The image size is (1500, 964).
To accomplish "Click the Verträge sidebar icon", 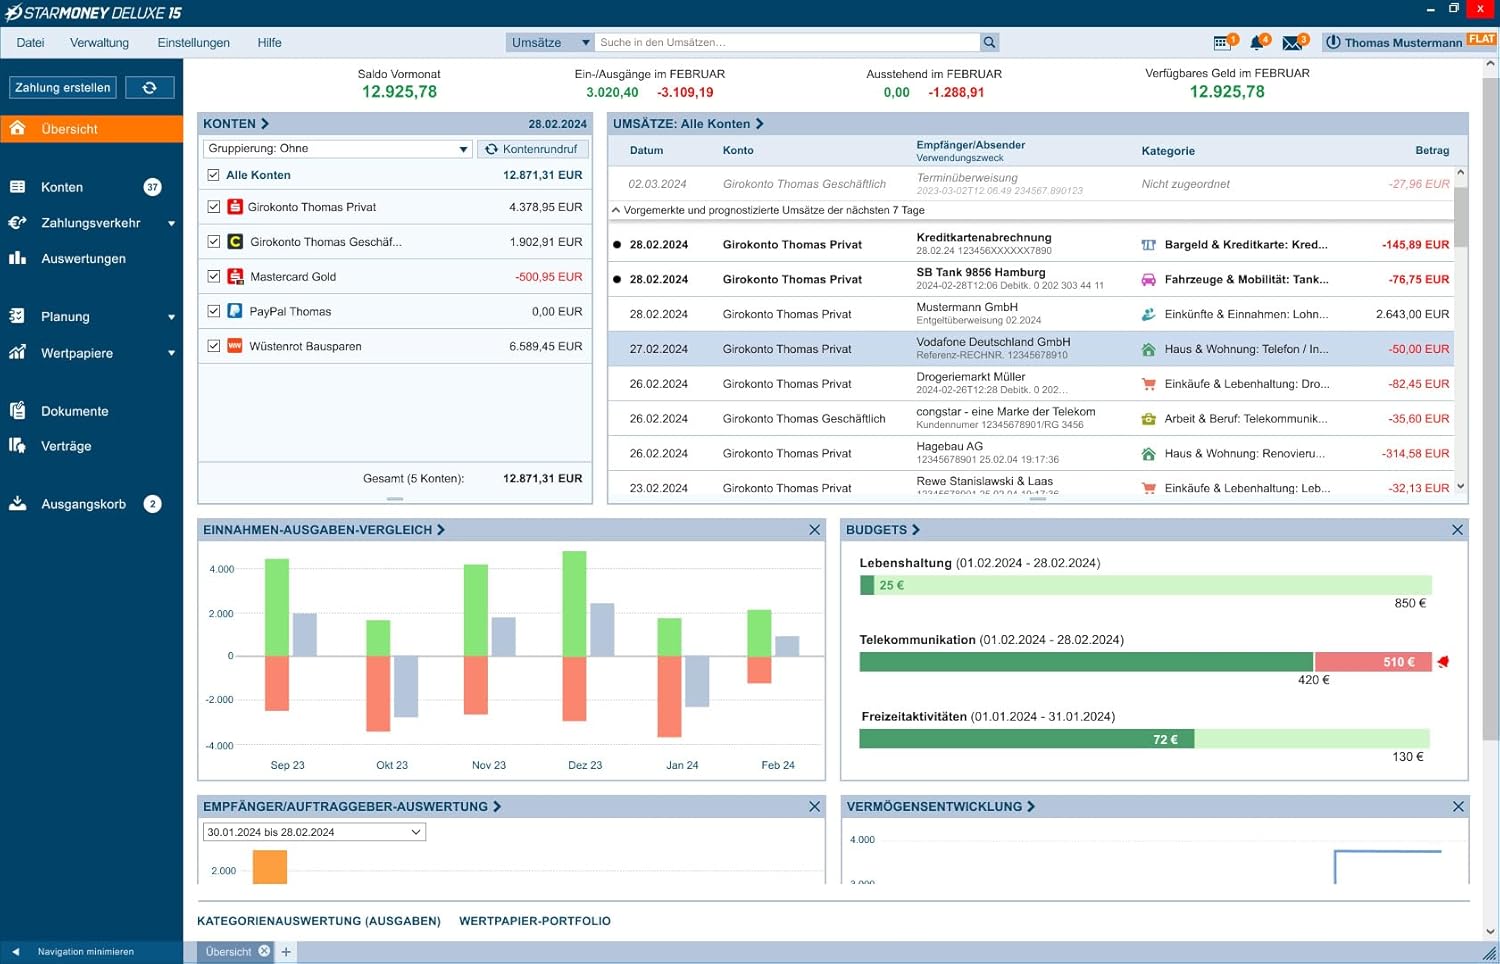I will [x=17, y=445].
